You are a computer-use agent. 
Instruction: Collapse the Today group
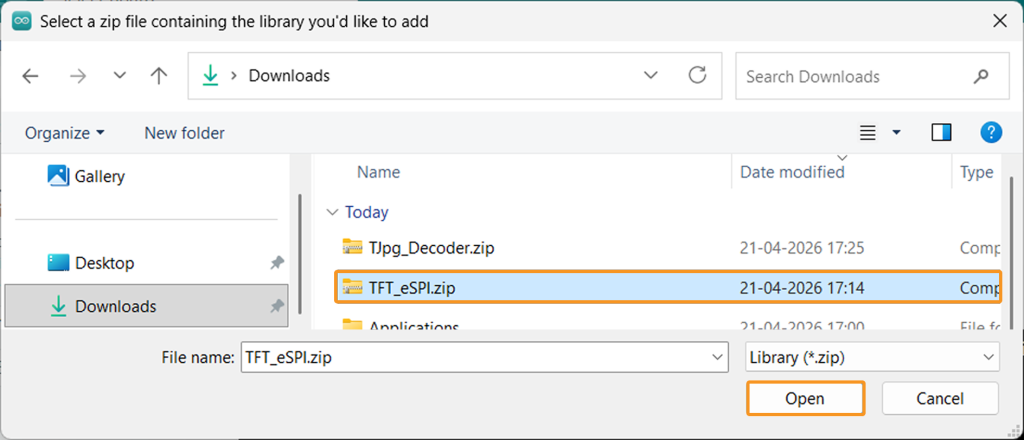[333, 212]
